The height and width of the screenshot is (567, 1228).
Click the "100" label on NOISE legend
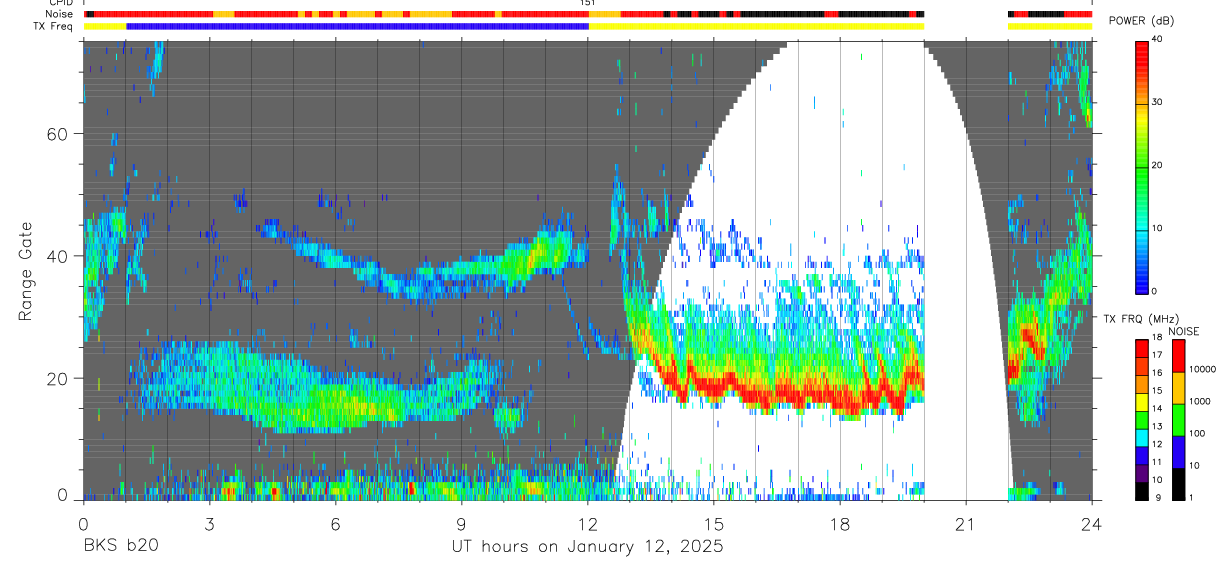pyautogui.click(x=1196, y=433)
